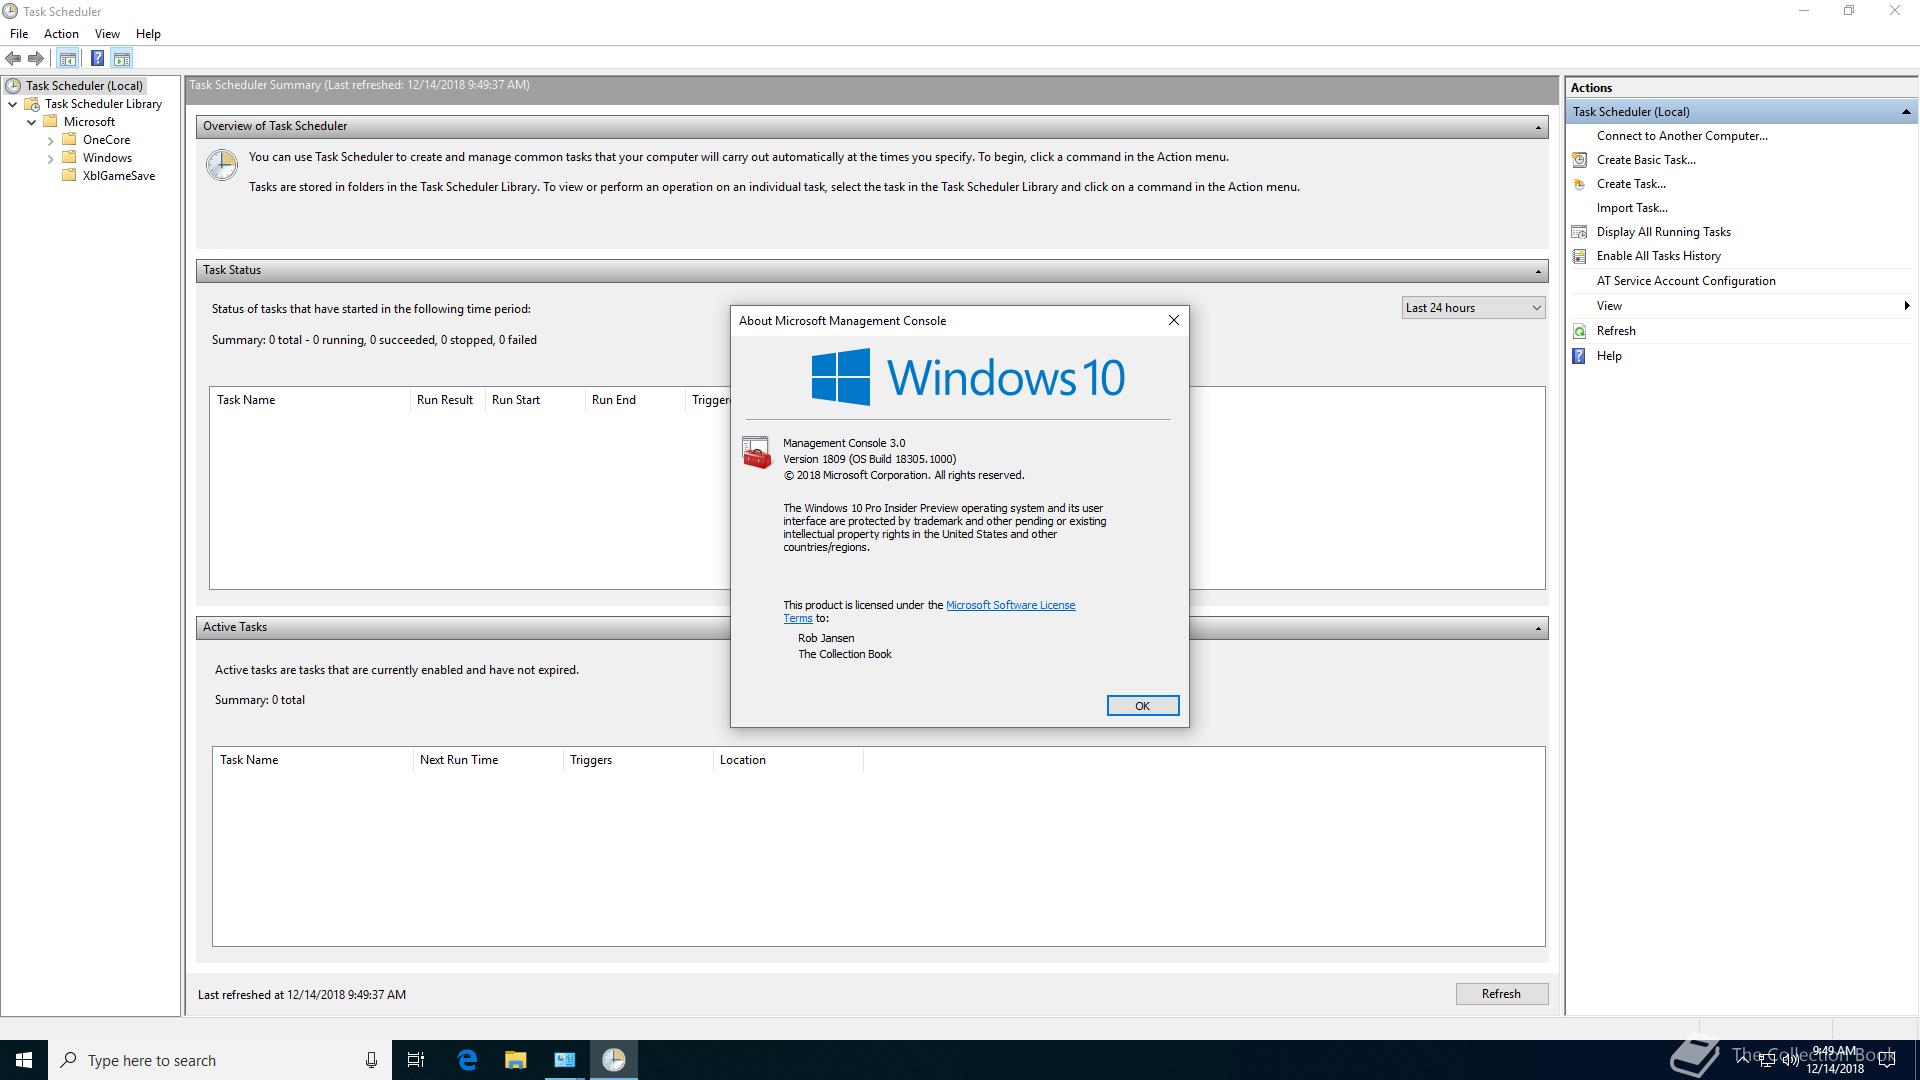The image size is (1920, 1080).
Task: Click the Windows folder icon in tree
Action: 69,158
